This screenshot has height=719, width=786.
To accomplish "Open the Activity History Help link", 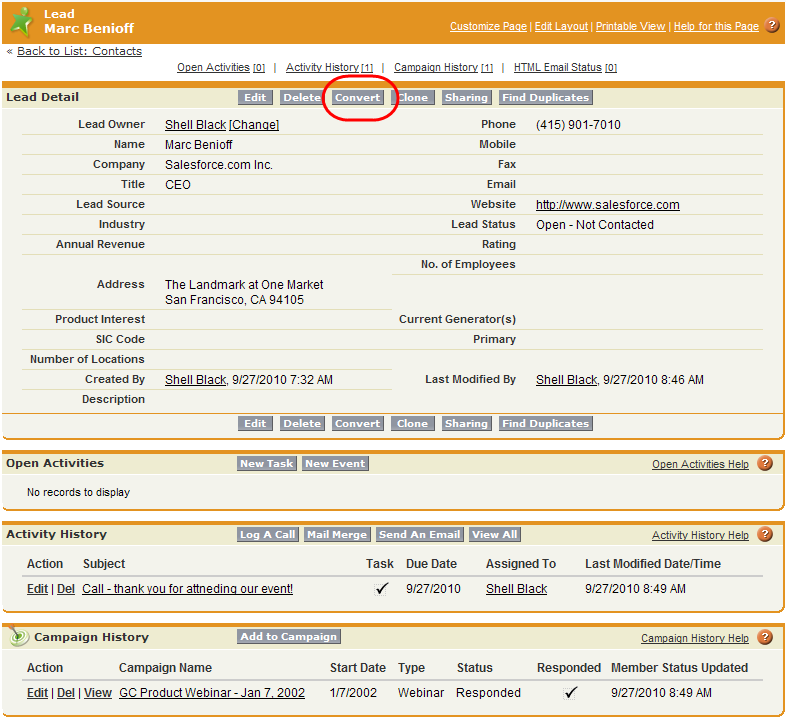I will [700, 535].
